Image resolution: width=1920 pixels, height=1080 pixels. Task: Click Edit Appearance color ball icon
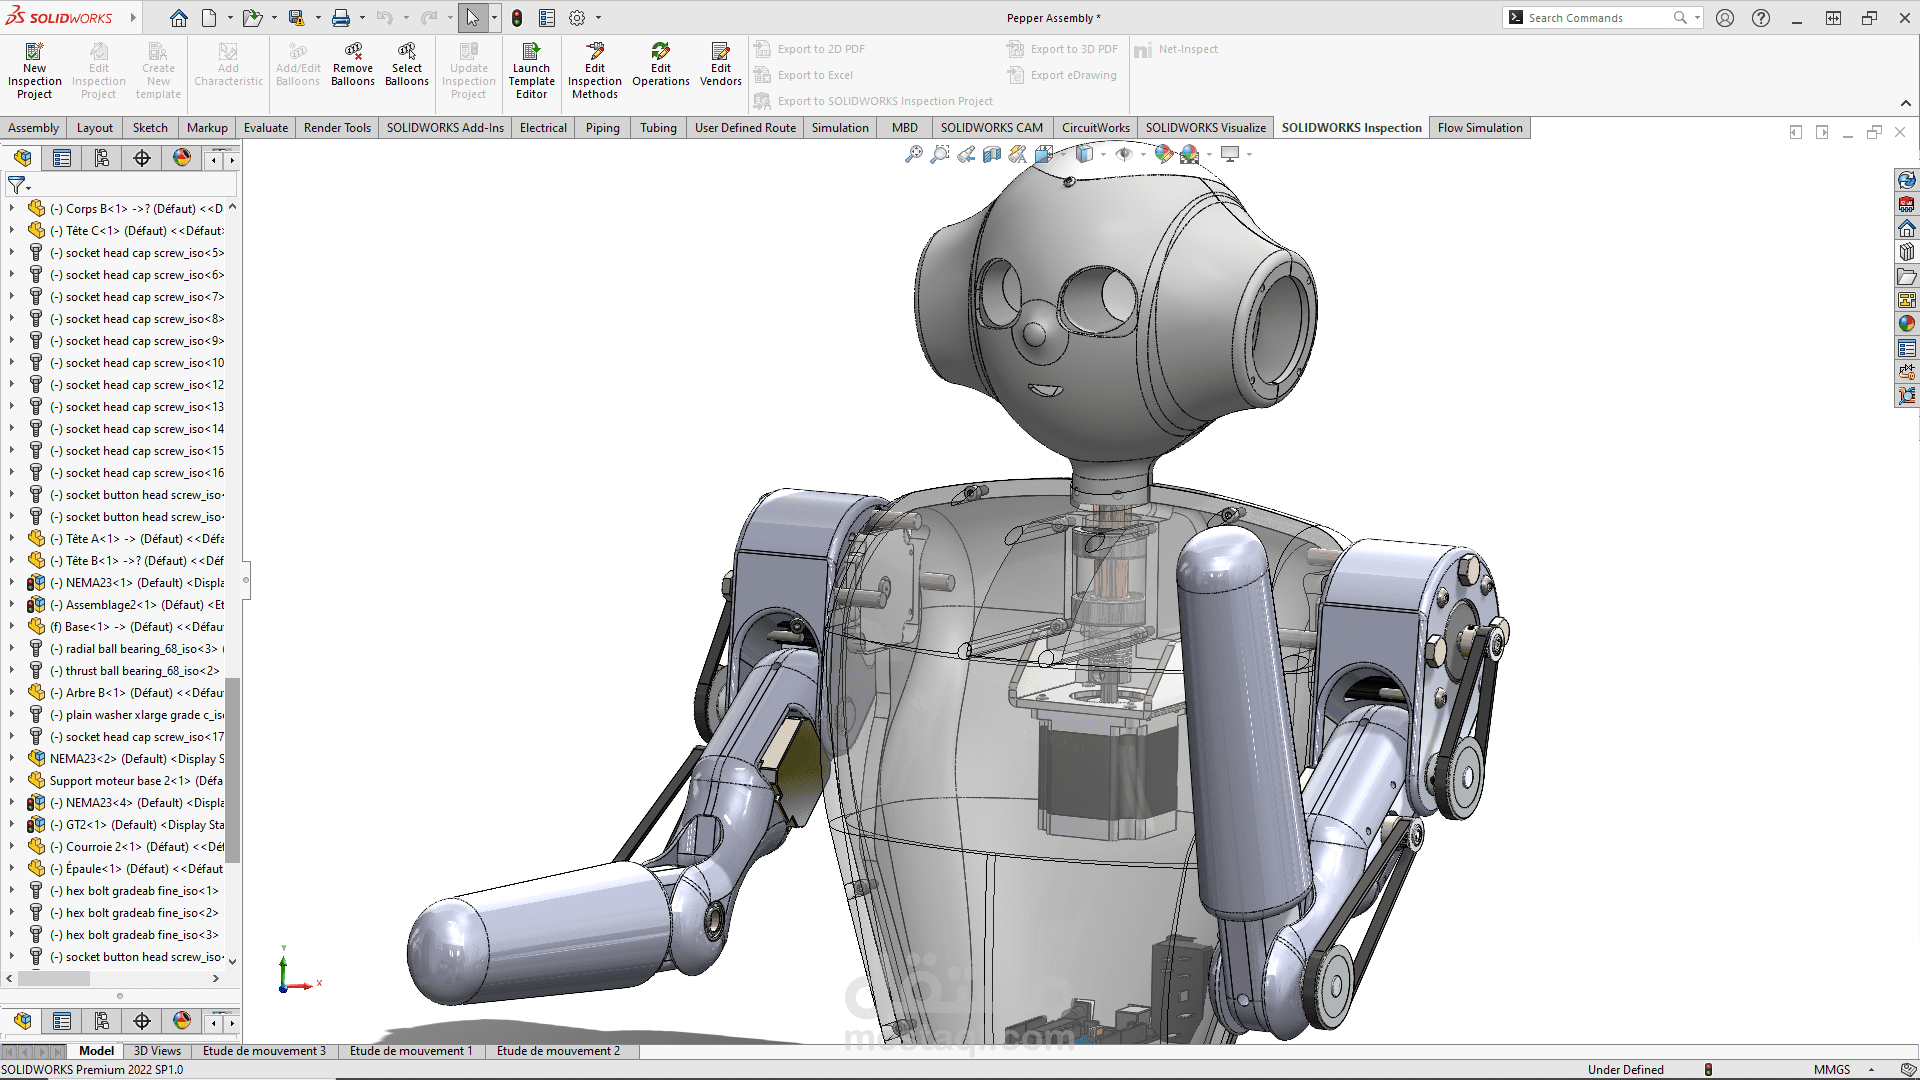1163,154
